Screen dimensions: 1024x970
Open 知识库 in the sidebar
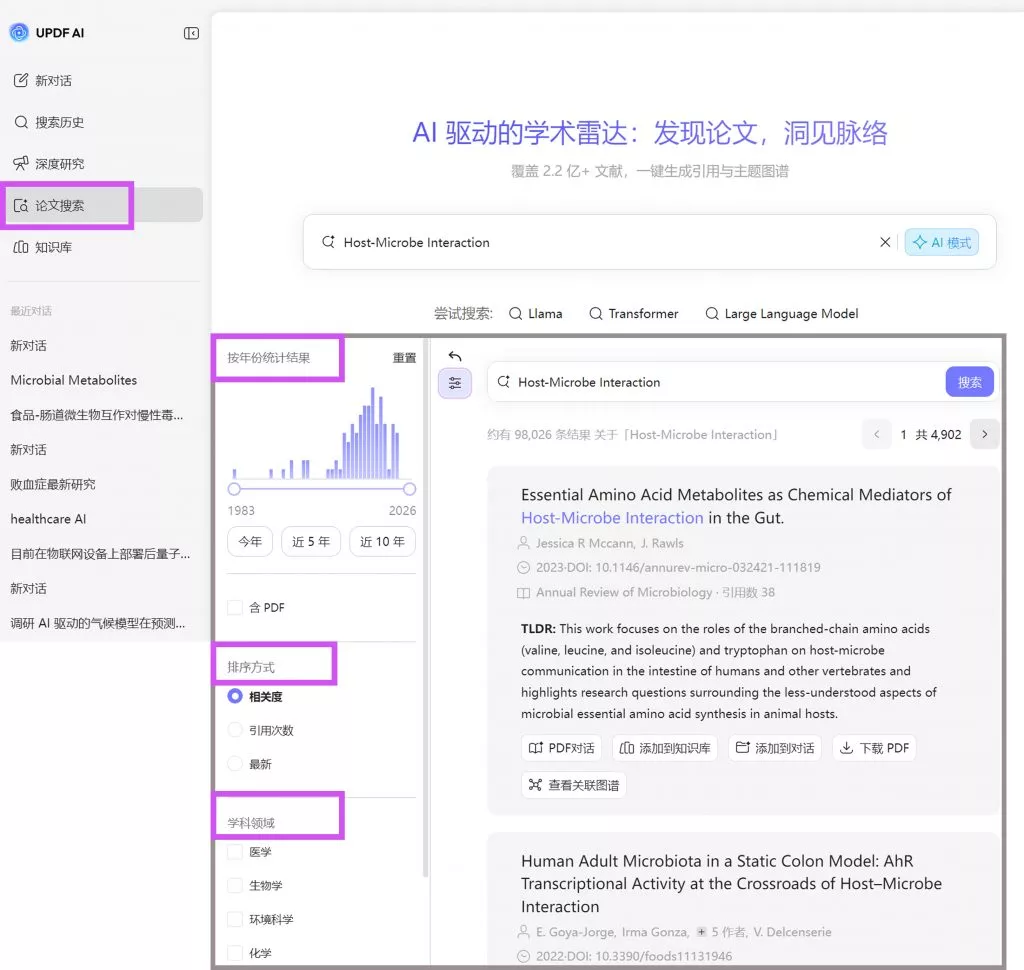pos(53,247)
